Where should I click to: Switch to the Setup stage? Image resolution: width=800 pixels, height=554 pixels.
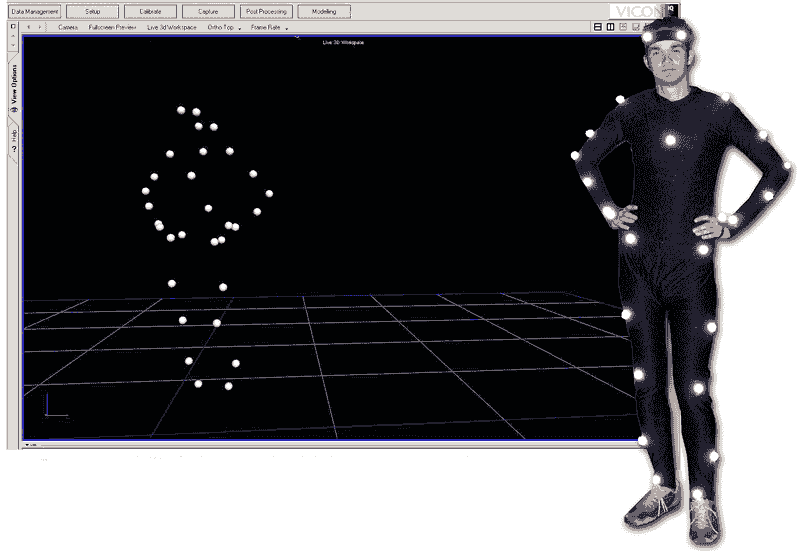click(x=92, y=11)
